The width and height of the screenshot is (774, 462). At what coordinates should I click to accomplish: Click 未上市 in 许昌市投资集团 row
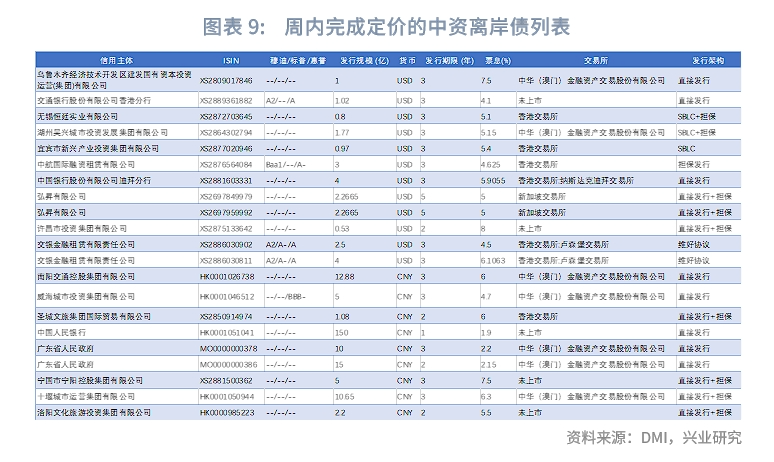pyautogui.click(x=530, y=229)
